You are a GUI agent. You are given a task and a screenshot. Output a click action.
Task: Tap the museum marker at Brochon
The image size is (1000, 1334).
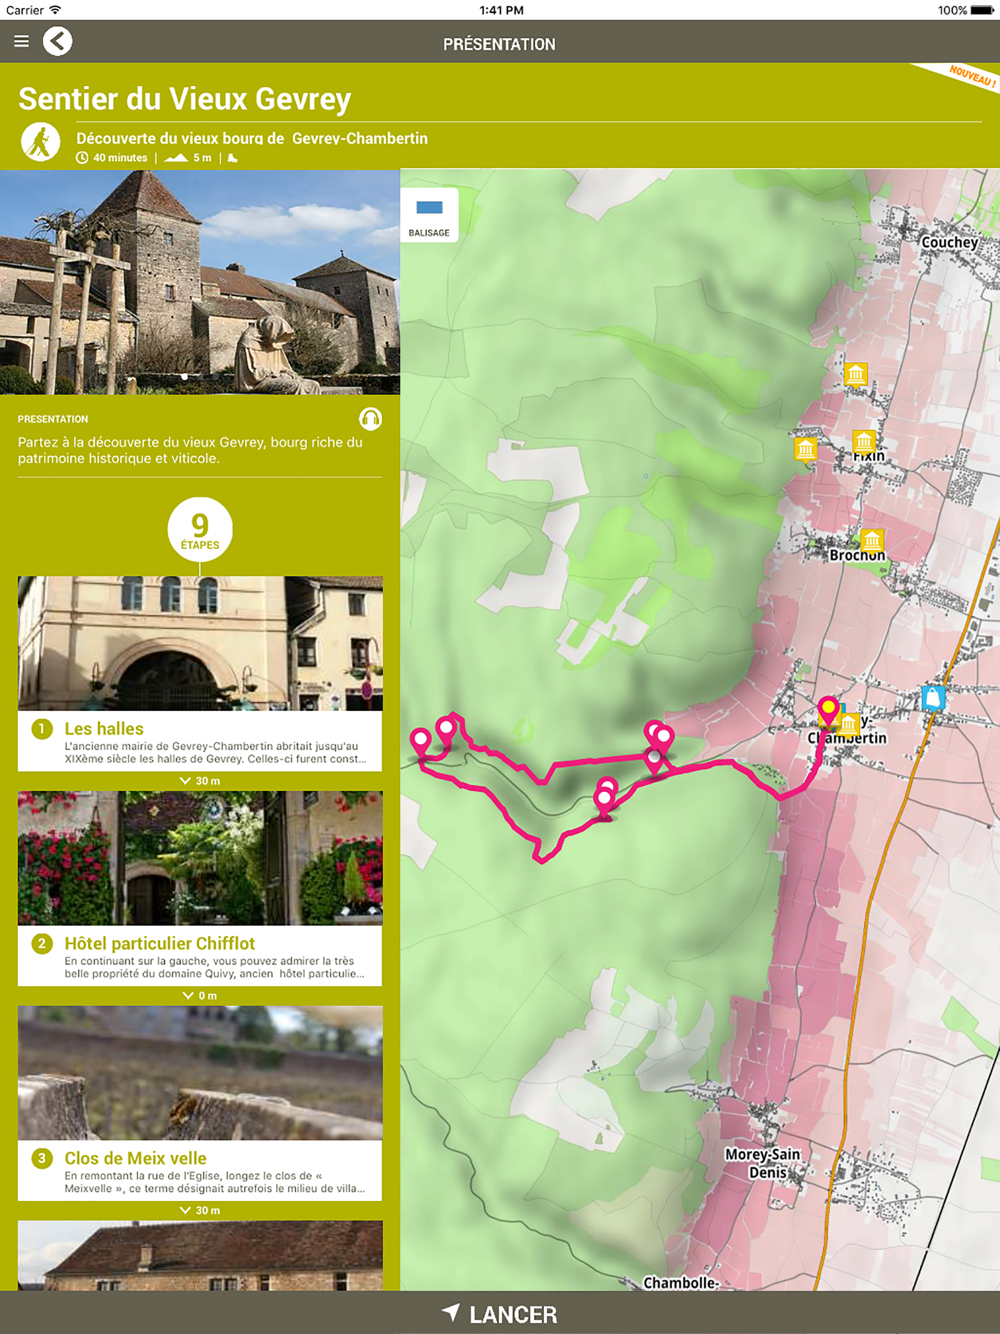click(x=872, y=540)
